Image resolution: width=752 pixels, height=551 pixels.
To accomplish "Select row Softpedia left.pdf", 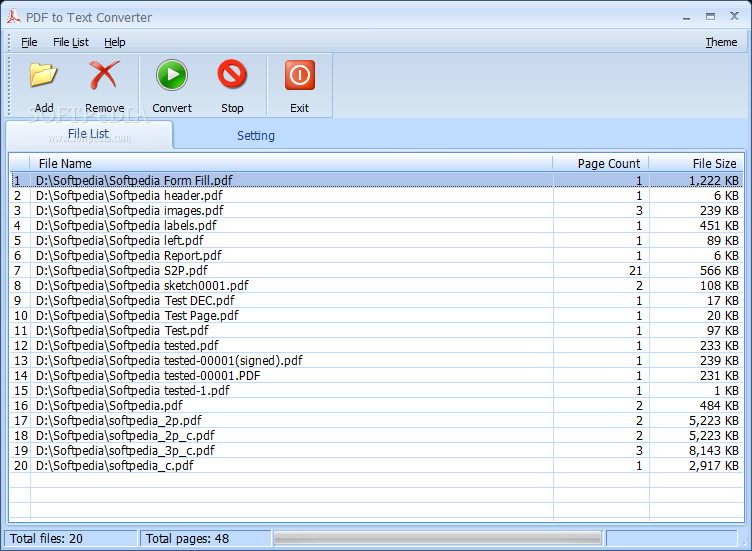I will (376, 240).
